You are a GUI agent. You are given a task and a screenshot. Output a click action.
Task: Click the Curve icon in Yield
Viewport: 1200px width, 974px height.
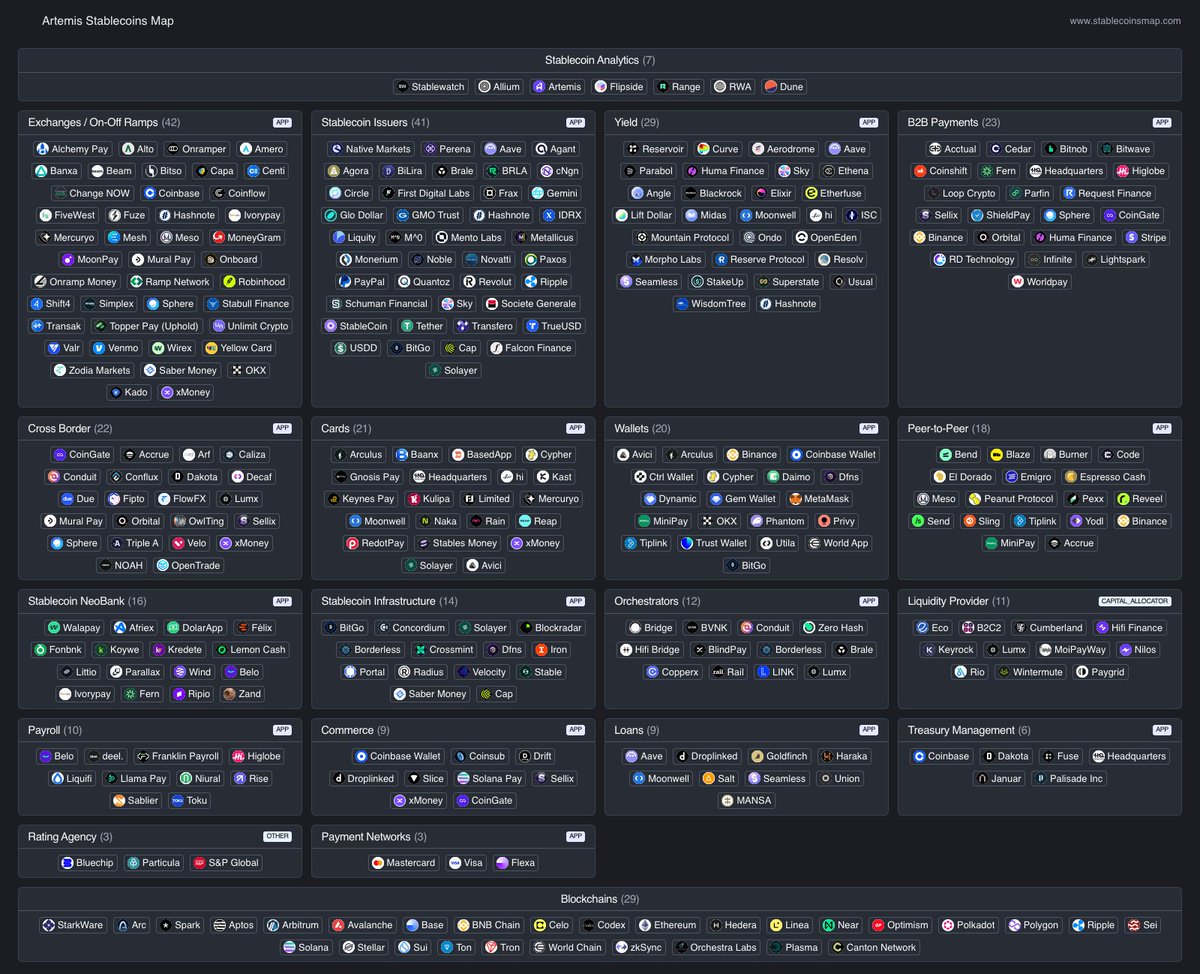[703, 149]
